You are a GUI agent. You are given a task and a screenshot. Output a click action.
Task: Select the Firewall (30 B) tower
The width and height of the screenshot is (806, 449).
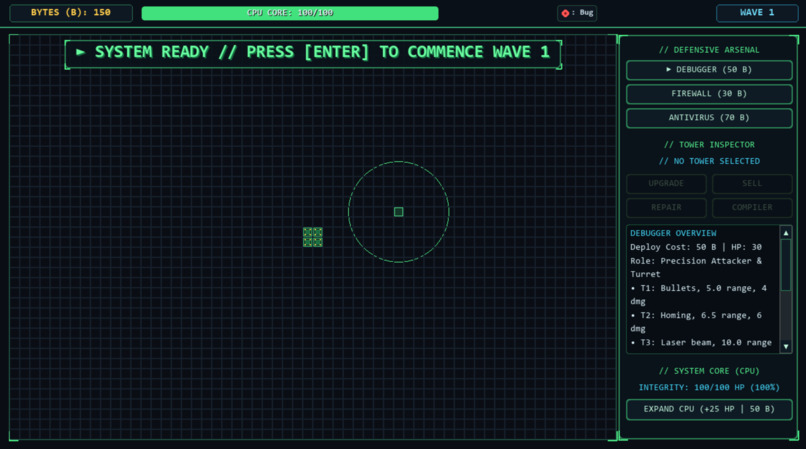click(709, 94)
